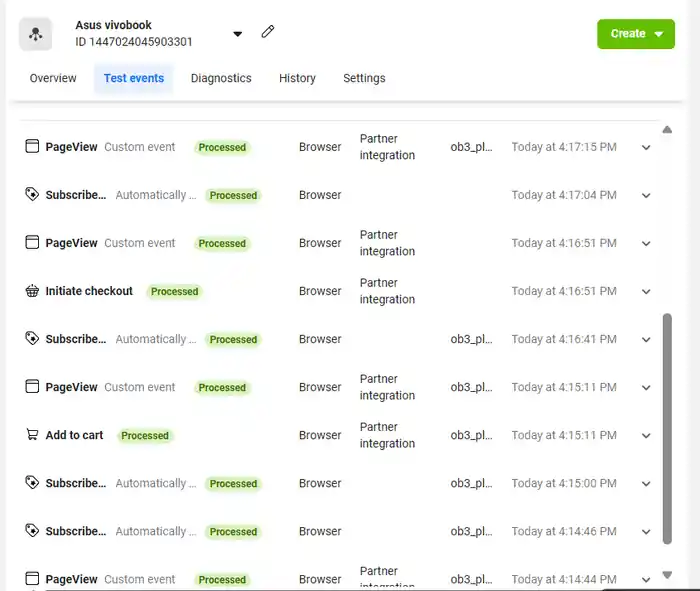Click the page icon of PageView 4:17:15 PM
This screenshot has height=591, width=700.
click(x=32, y=146)
